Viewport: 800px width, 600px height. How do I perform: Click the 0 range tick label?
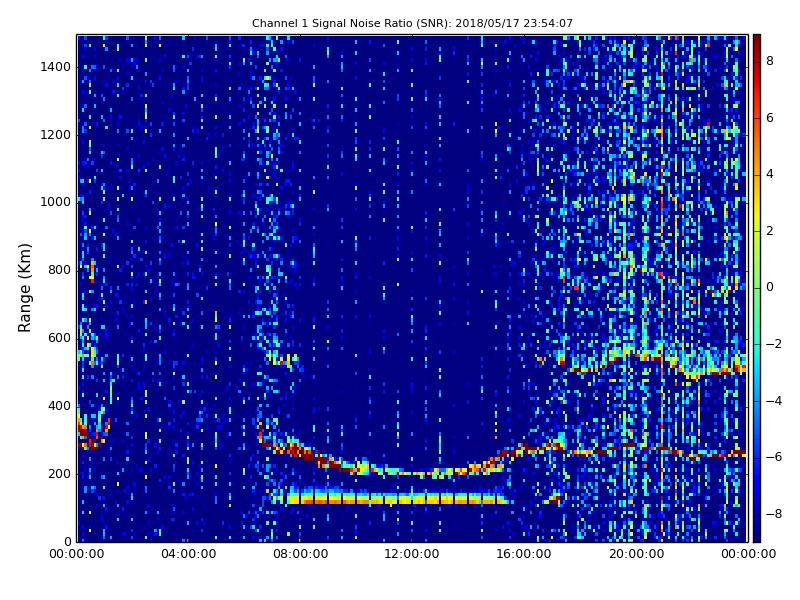(x=67, y=541)
